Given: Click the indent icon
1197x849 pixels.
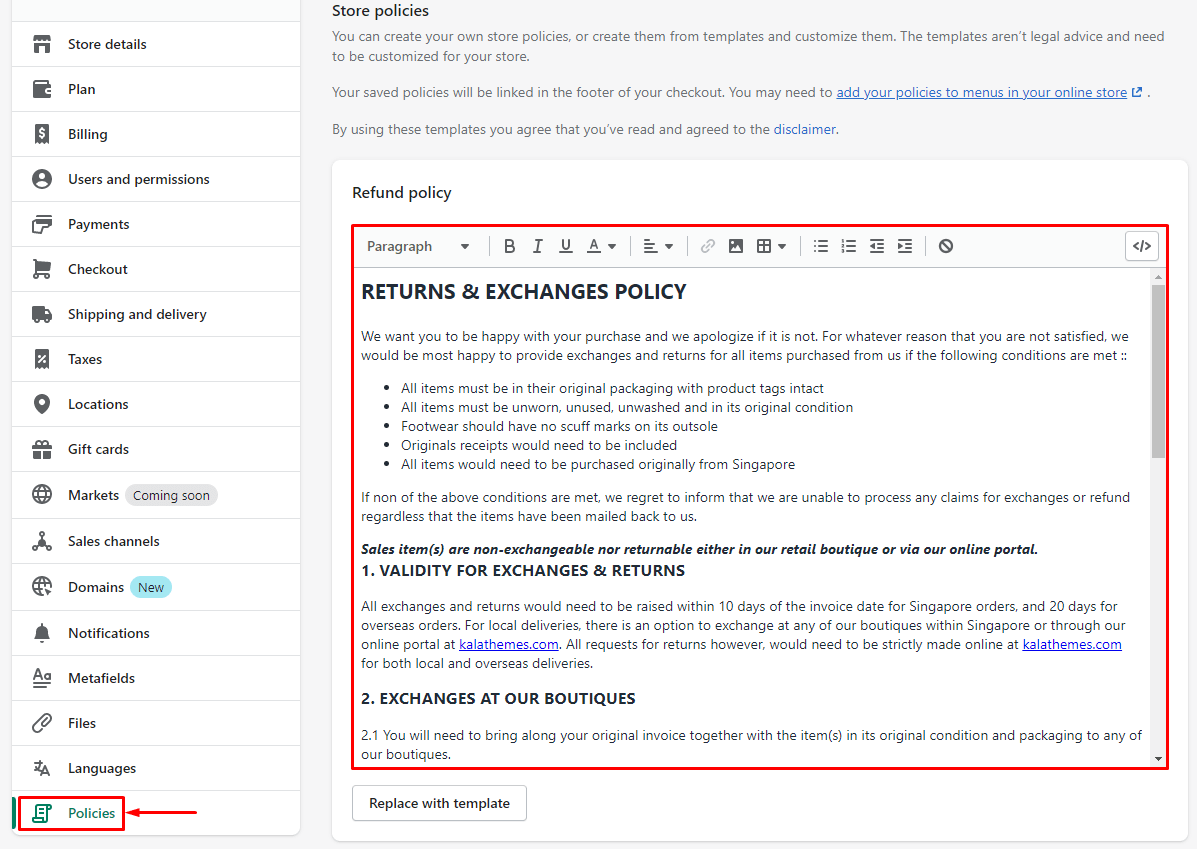Looking at the screenshot, I should click(905, 246).
